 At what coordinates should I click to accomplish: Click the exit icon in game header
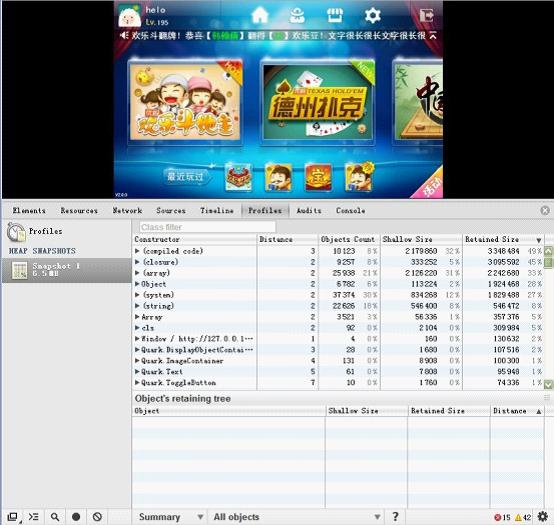426,16
